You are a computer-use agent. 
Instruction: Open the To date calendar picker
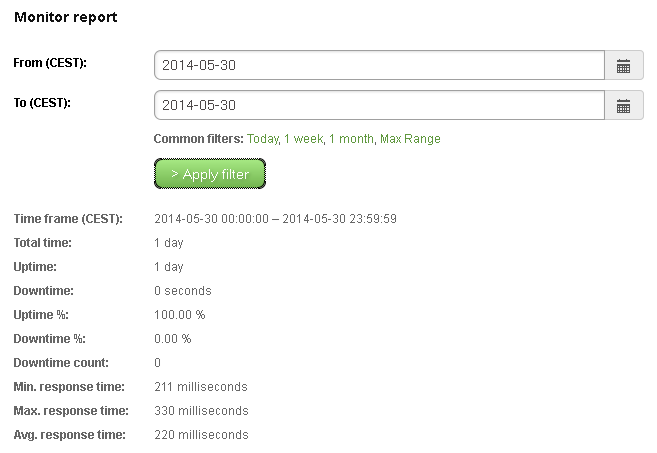[x=624, y=105]
